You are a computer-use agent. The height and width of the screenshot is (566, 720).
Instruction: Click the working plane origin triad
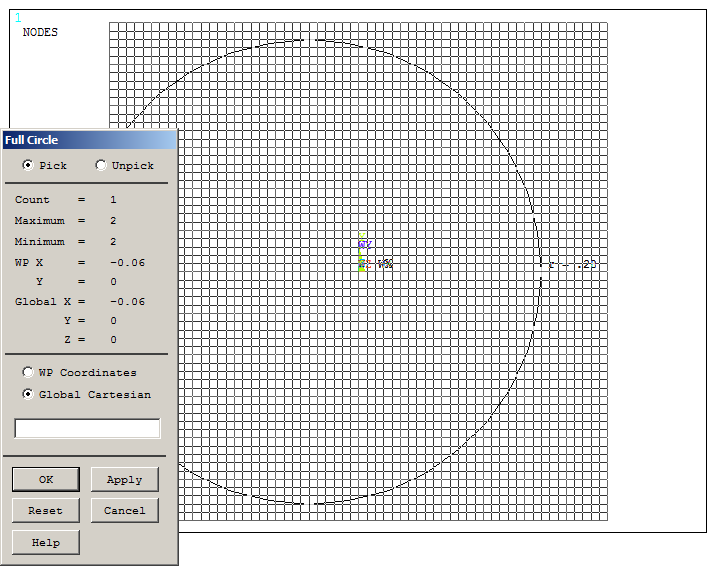point(364,264)
